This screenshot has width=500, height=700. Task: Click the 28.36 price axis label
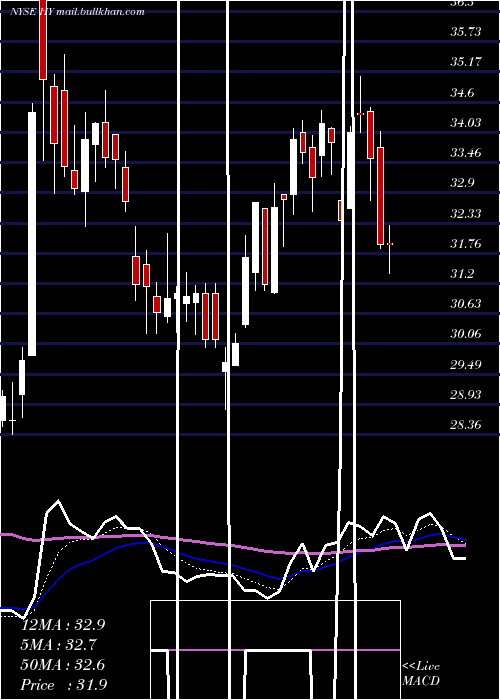466,425
